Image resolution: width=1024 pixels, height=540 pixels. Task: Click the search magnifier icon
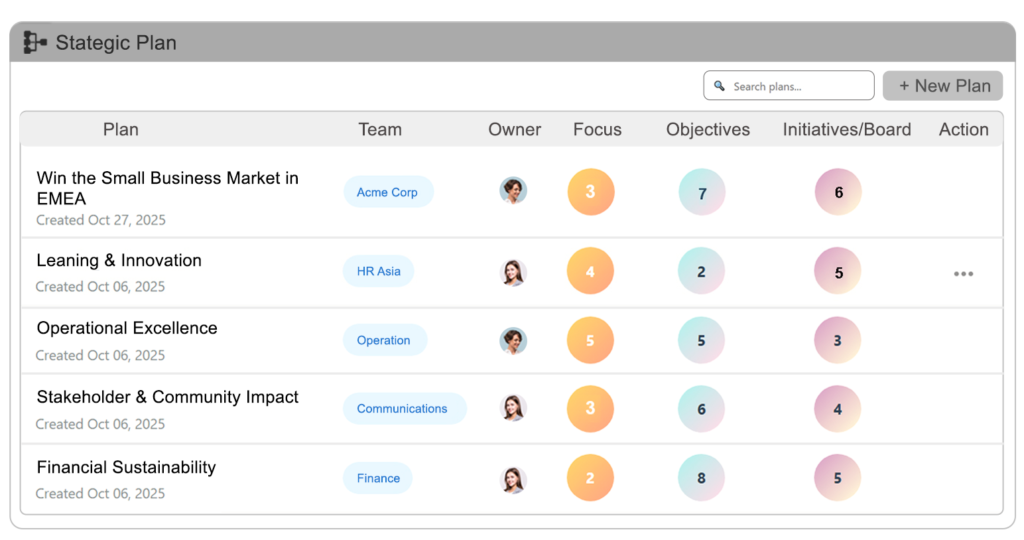[720, 87]
